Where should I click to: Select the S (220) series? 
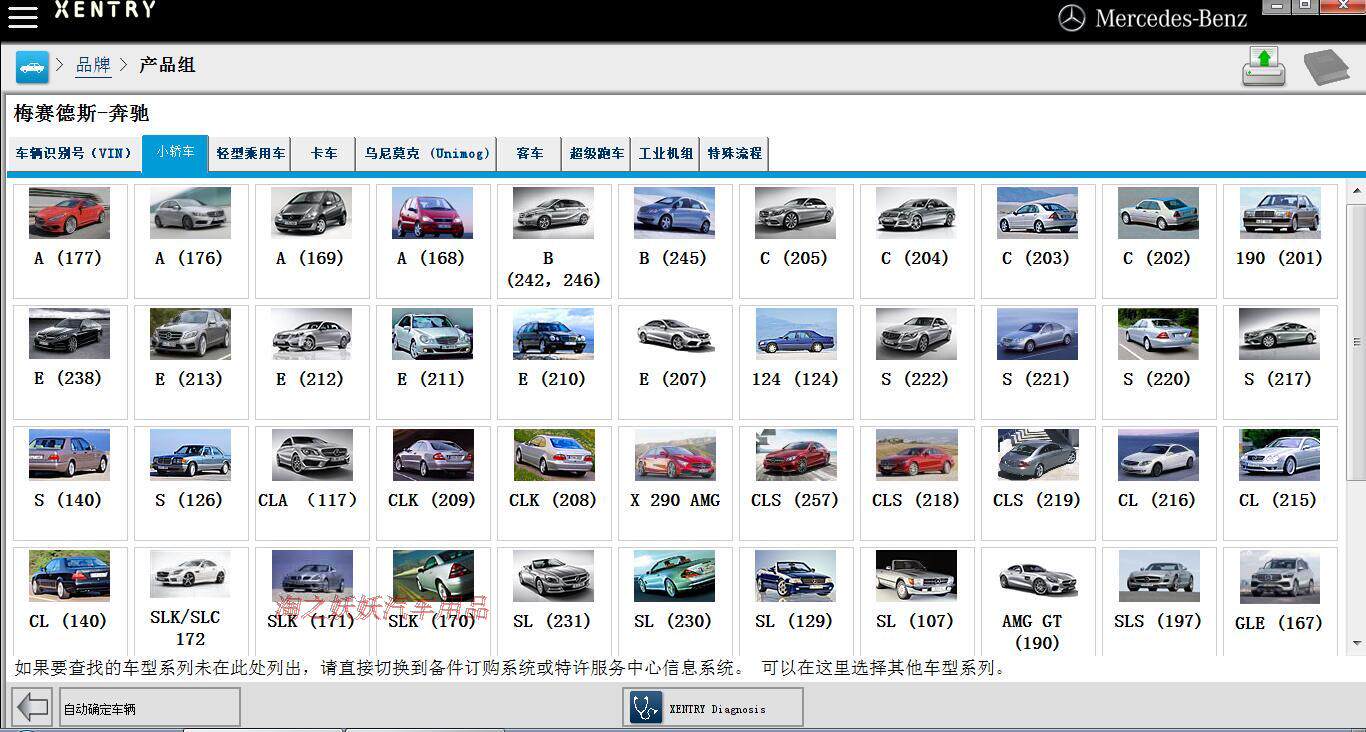pos(1159,362)
